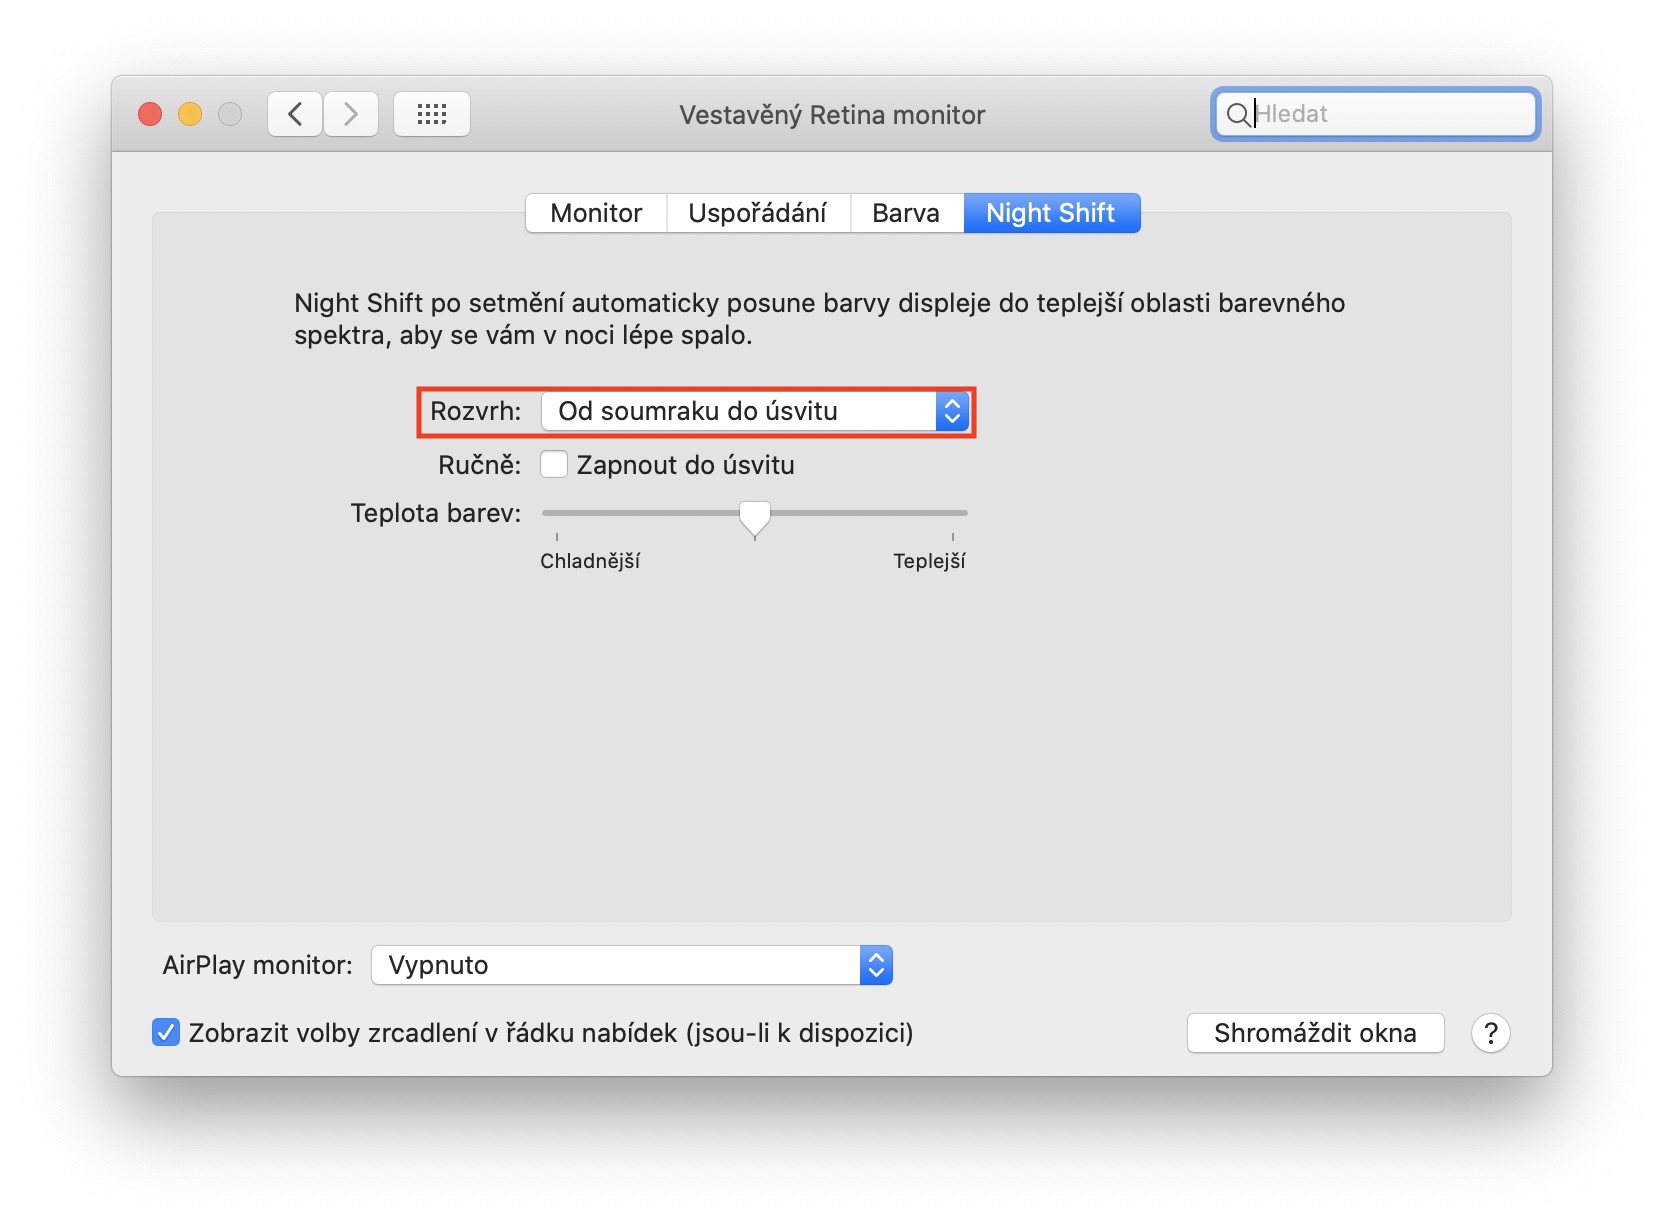Click the Ručně label
Viewport: 1664px width, 1224px height.
[480, 465]
